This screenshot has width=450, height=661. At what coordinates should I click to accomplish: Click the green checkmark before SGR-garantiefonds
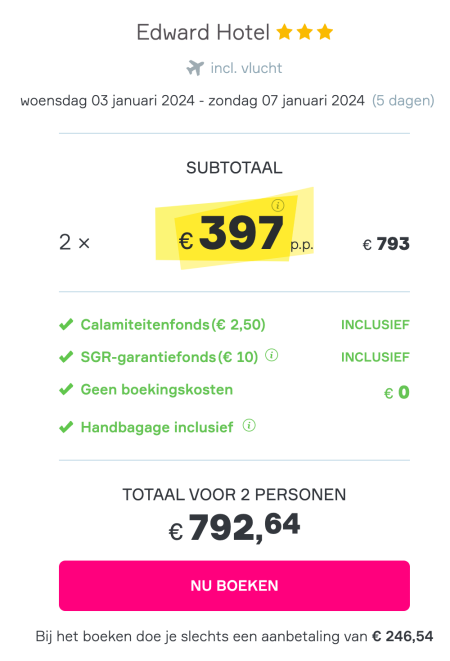pos(66,357)
